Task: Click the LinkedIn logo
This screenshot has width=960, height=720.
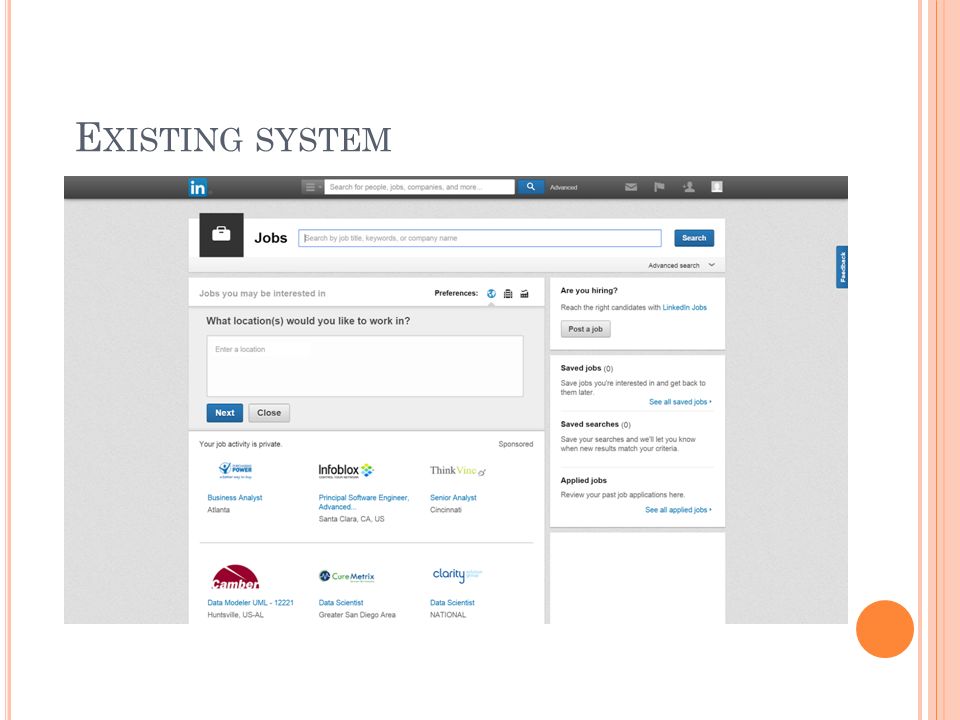Action: [x=198, y=187]
